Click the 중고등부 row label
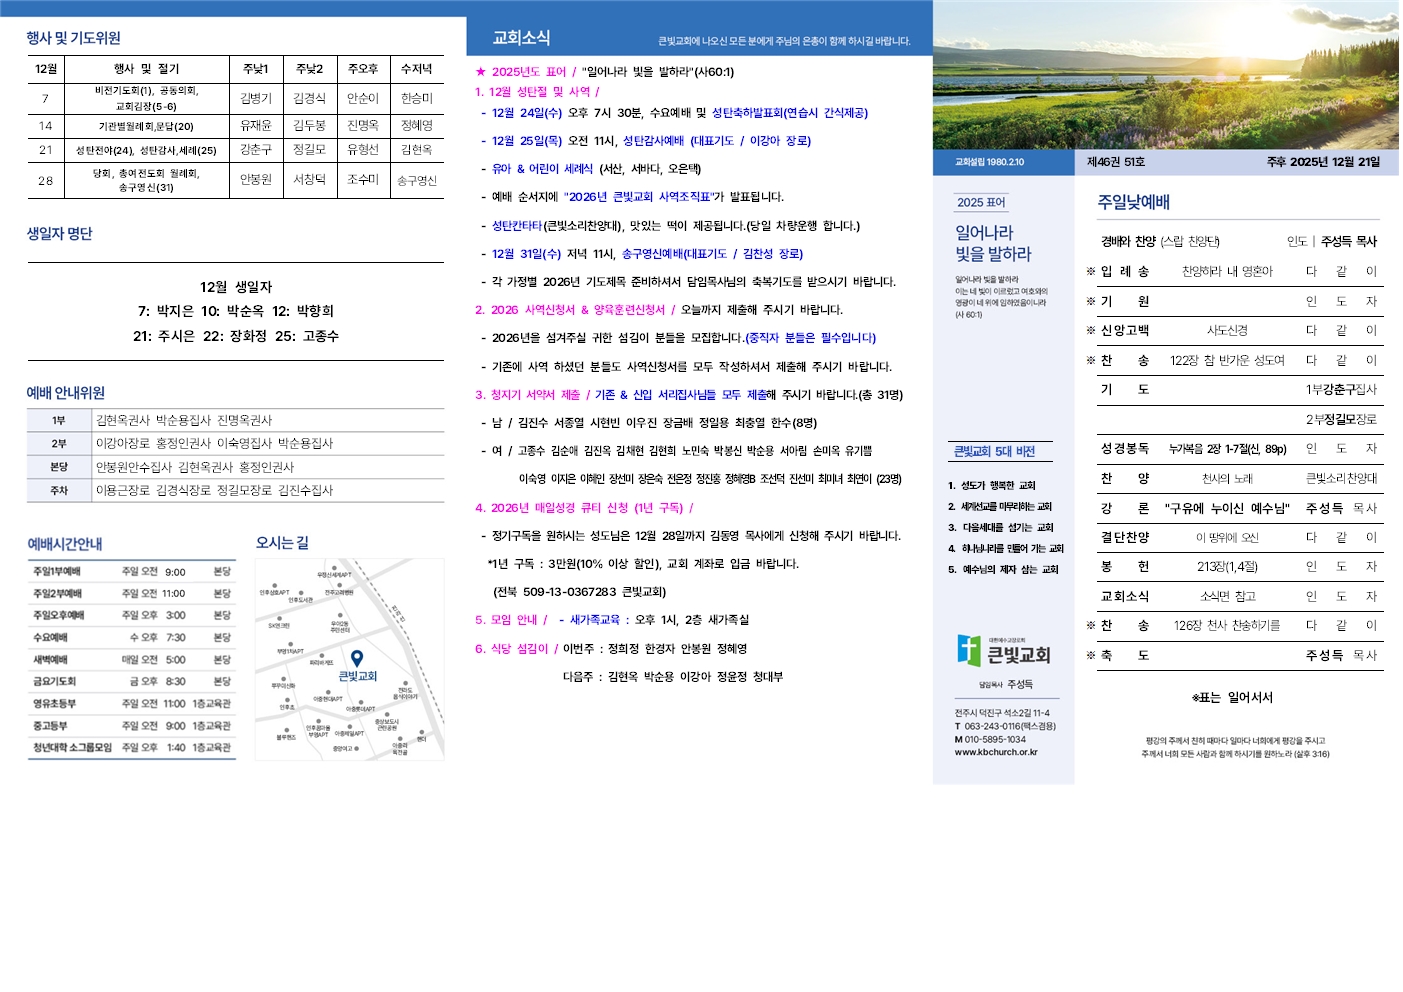1403x992 pixels. click(50, 726)
